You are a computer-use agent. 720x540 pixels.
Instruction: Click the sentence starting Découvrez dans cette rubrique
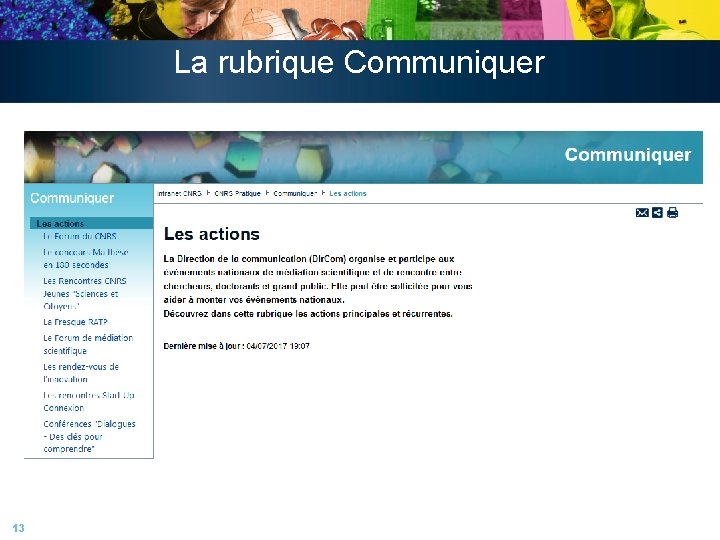(x=308, y=314)
